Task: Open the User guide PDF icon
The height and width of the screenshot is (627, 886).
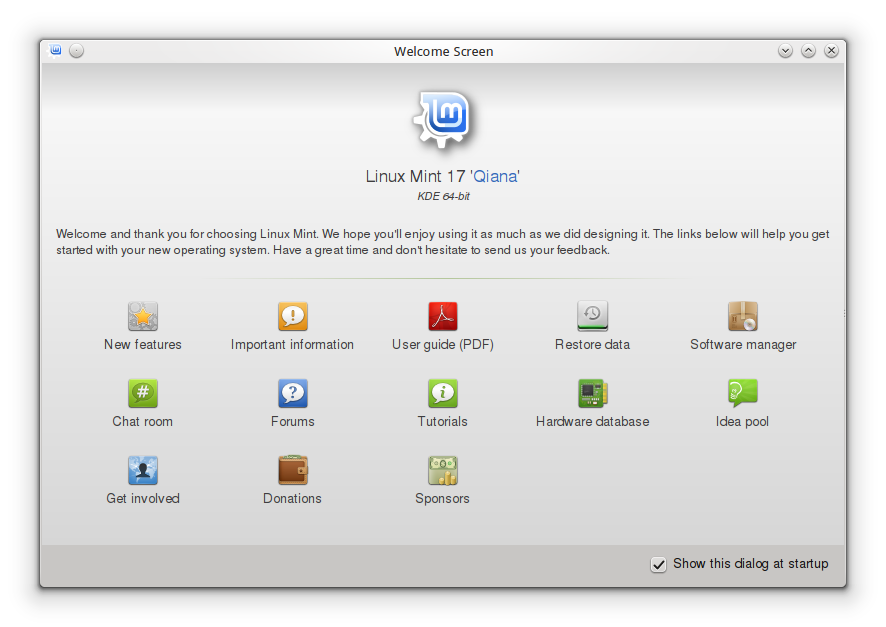Action: click(442, 316)
